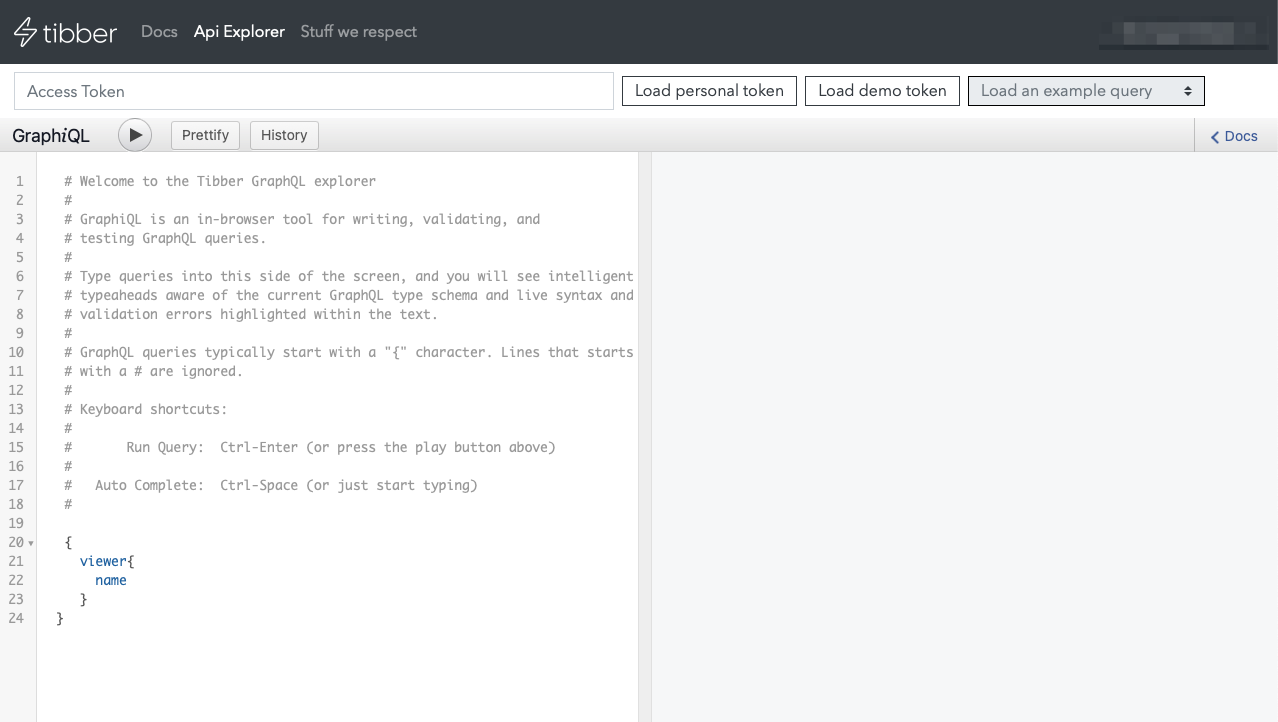Focus the Access Token input field
Image resolution: width=1278 pixels, height=722 pixels.
(x=313, y=91)
